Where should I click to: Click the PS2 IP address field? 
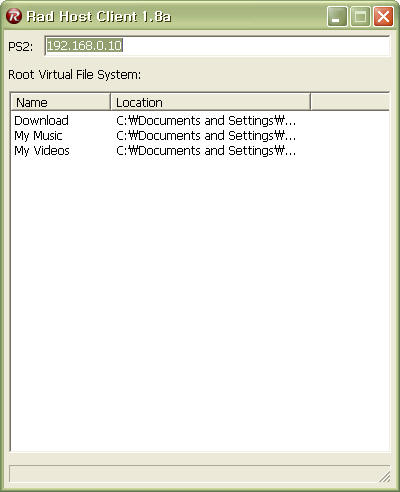[x=217, y=46]
